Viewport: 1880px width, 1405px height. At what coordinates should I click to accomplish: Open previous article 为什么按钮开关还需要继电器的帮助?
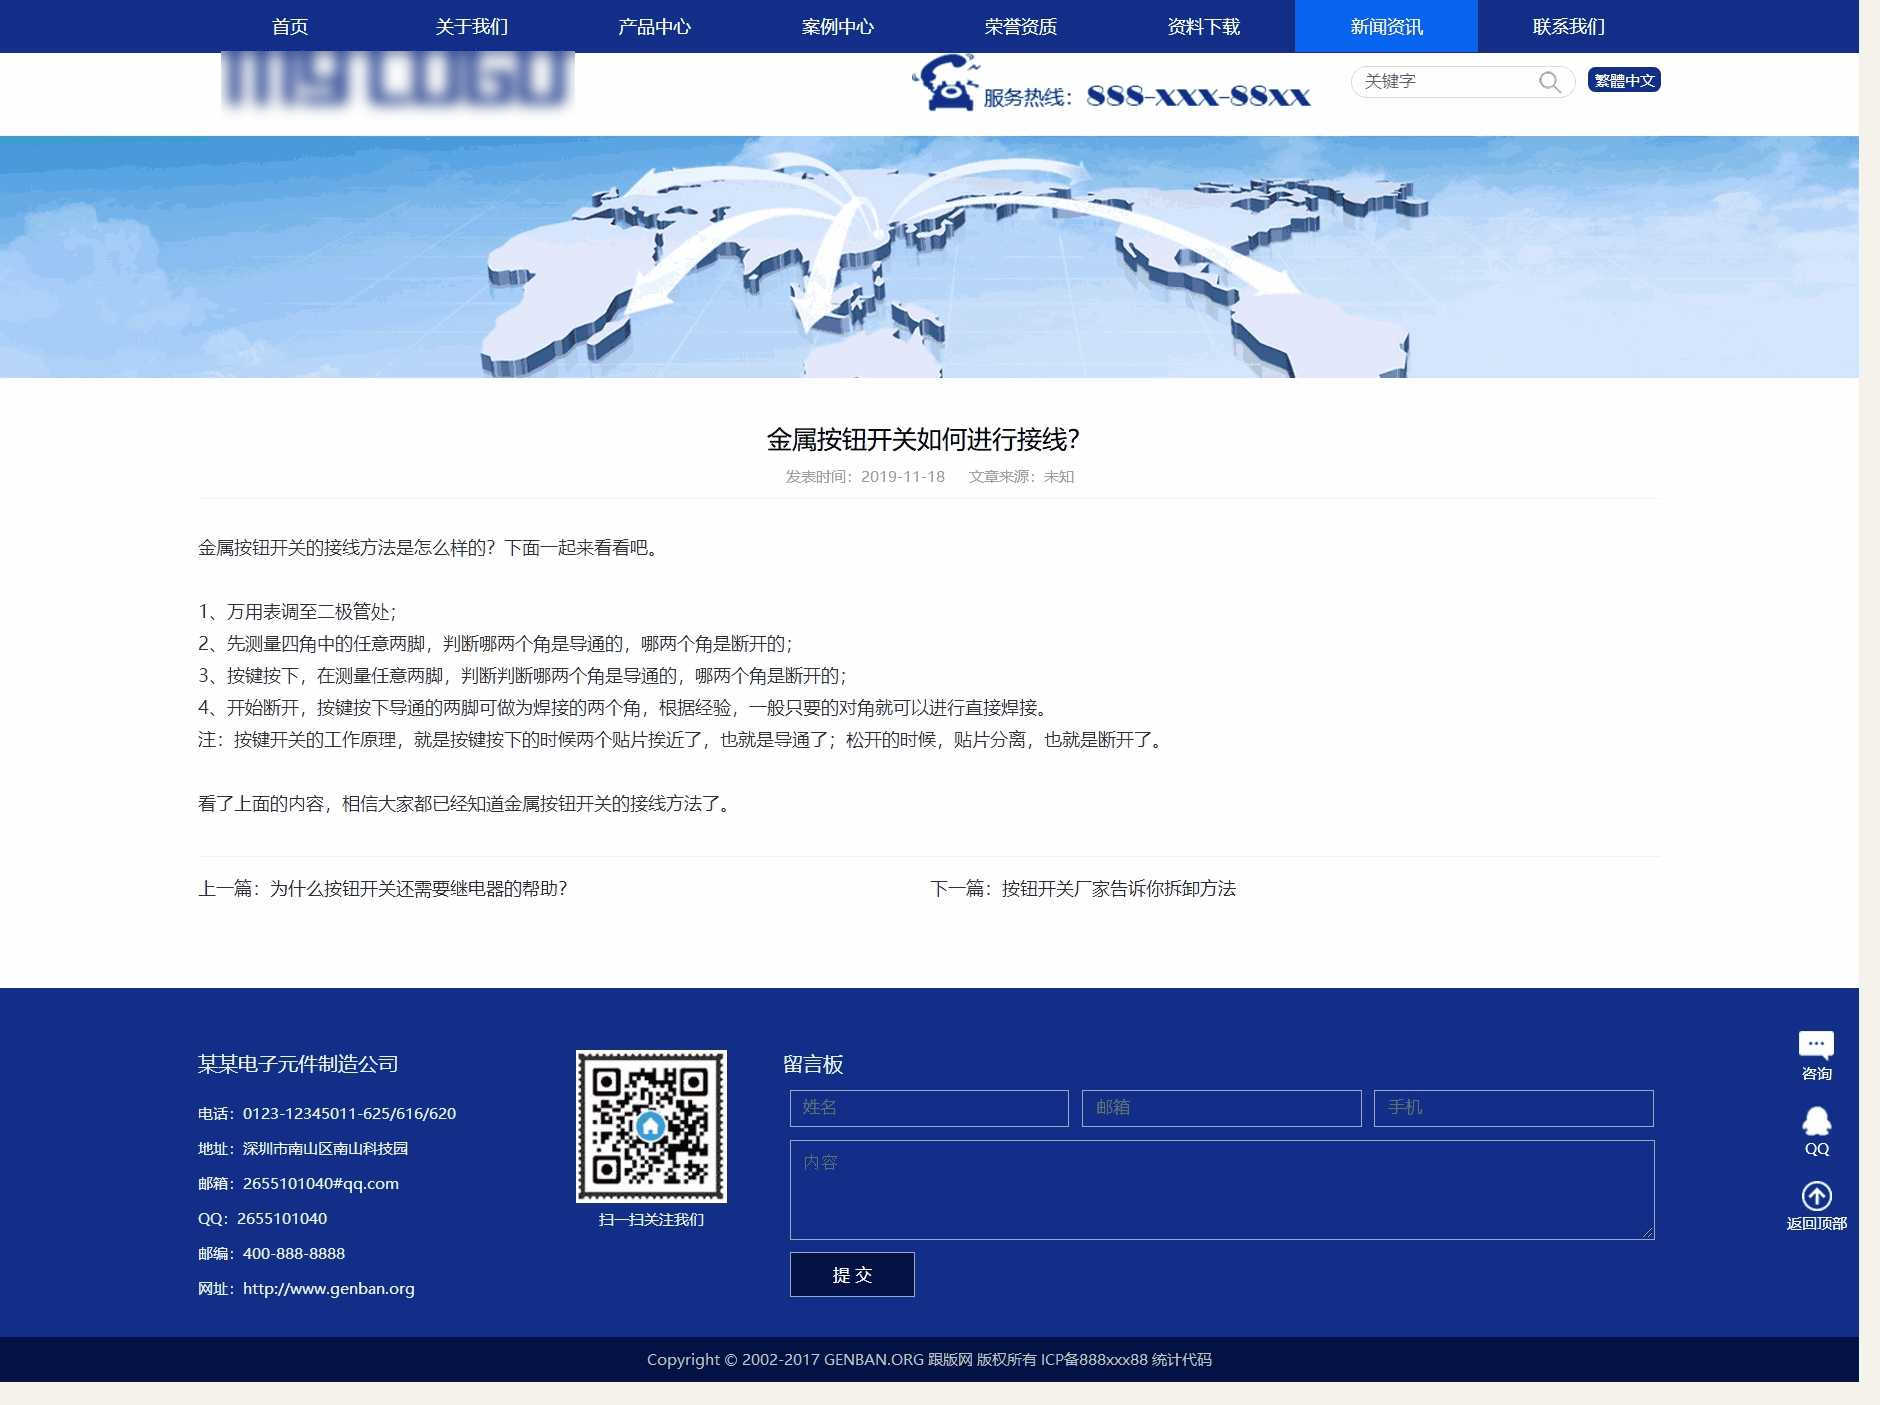pos(418,888)
